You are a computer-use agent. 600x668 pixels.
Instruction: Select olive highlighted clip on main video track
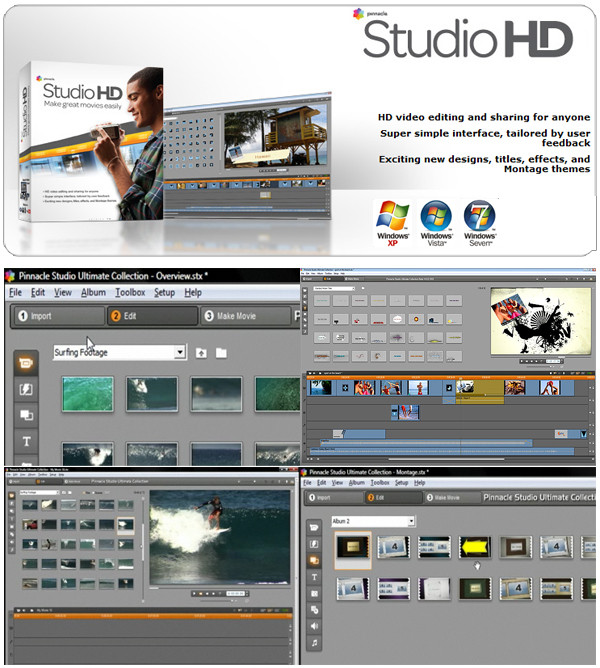pos(480,388)
